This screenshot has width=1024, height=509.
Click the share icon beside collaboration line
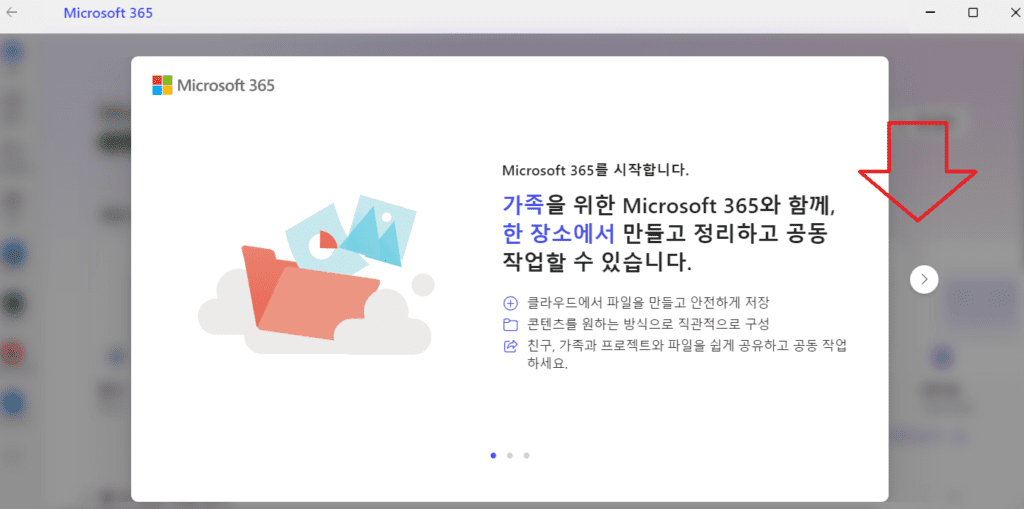(510, 346)
